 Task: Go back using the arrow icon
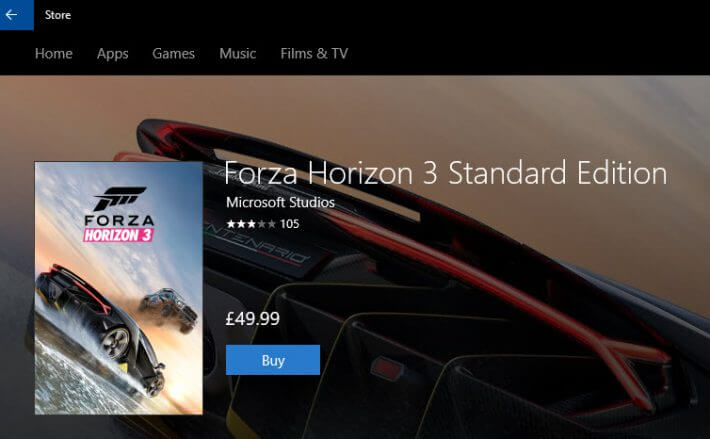click(x=16, y=15)
